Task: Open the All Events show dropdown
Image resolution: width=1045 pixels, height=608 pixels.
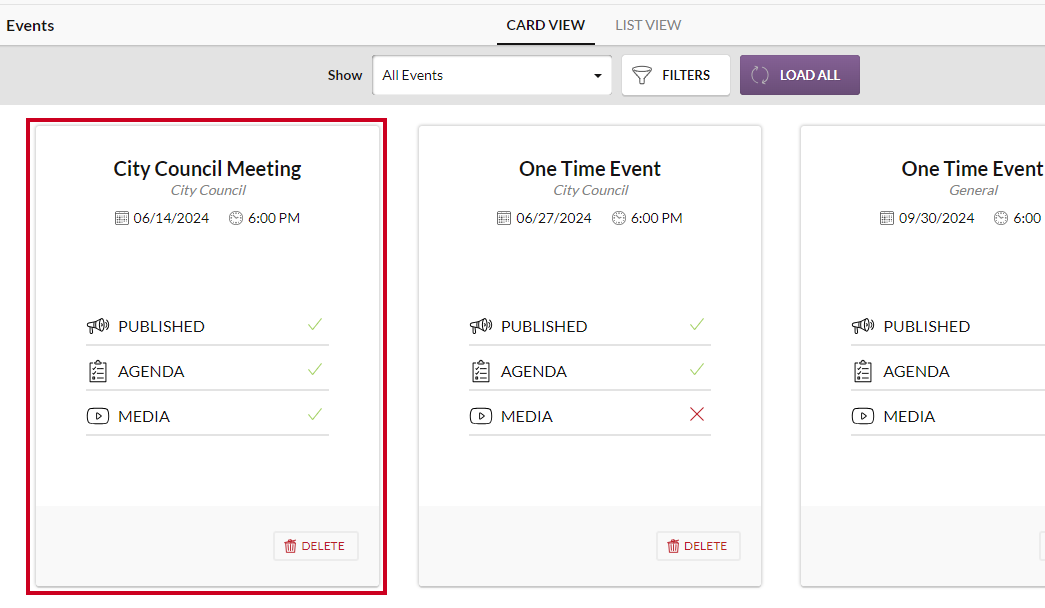Action: (492, 75)
